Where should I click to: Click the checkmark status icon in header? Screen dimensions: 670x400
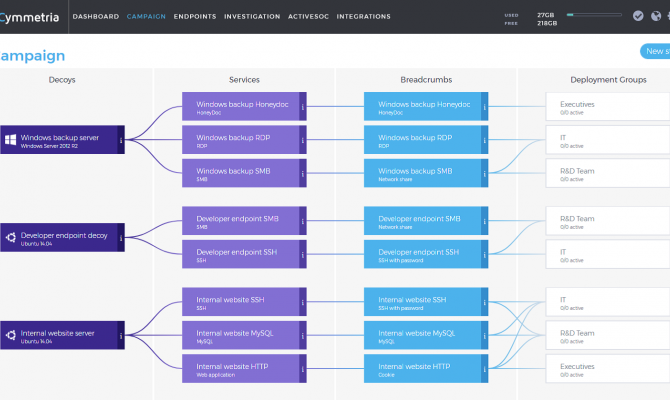point(638,16)
